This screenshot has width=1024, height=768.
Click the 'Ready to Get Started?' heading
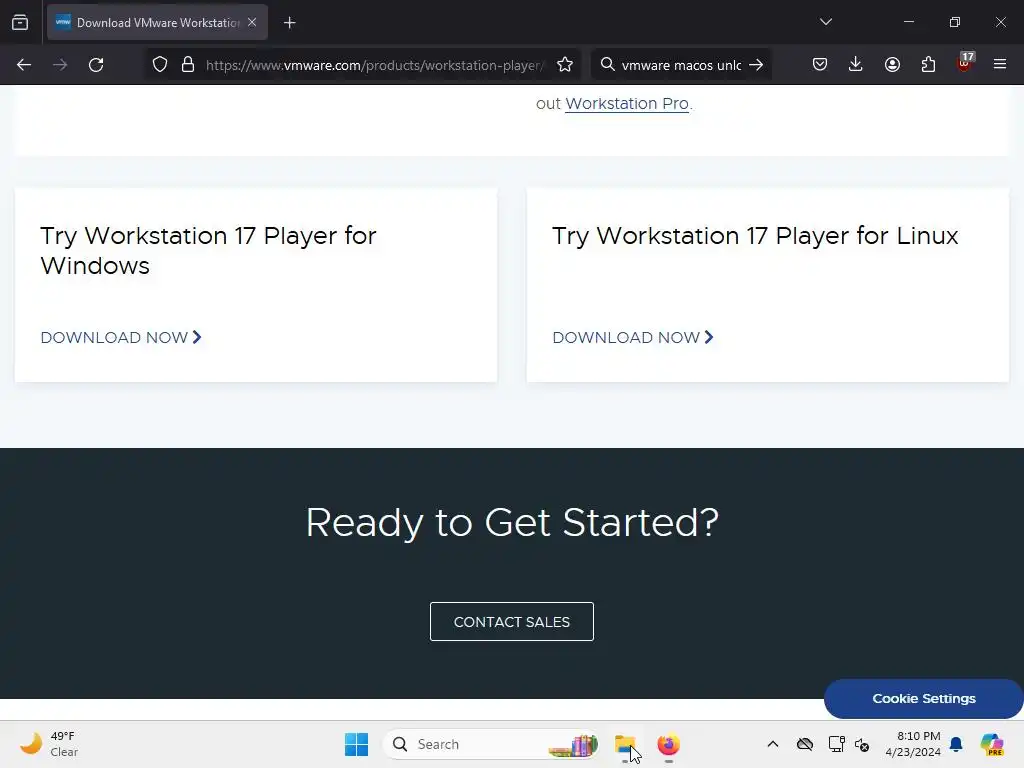point(512,522)
